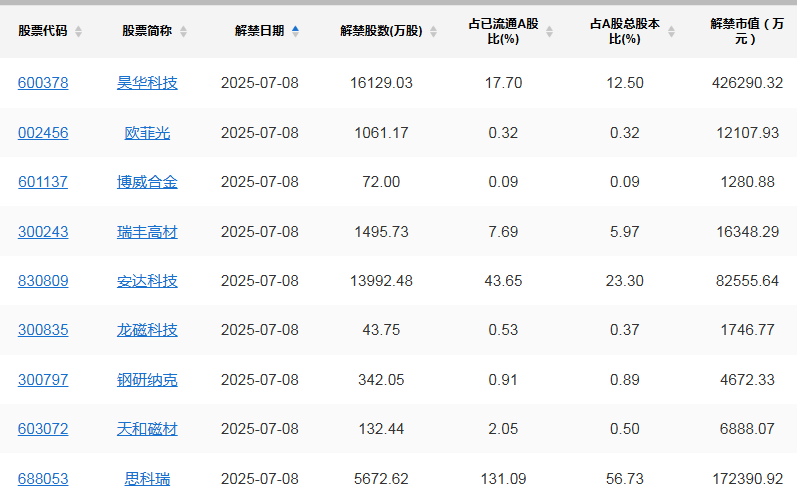Select unlock shares value 13992.48
The image size is (797, 499).
click(x=381, y=281)
